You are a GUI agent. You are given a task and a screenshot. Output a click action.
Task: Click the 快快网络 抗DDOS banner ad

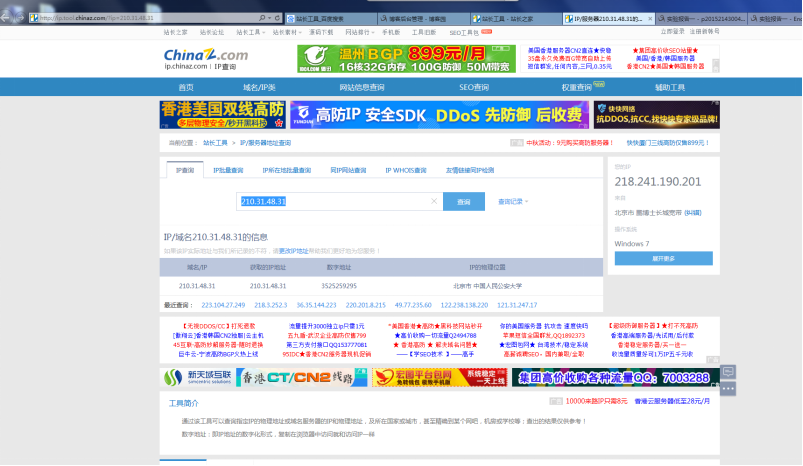coord(657,115)
